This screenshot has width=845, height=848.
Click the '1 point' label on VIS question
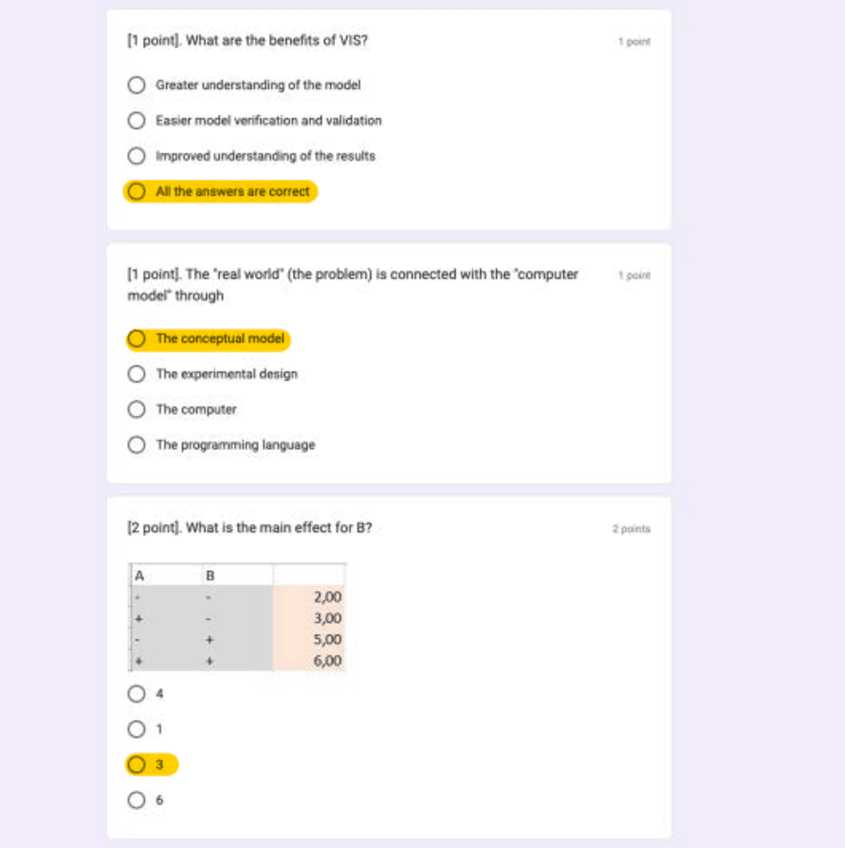tap(634, 42)
